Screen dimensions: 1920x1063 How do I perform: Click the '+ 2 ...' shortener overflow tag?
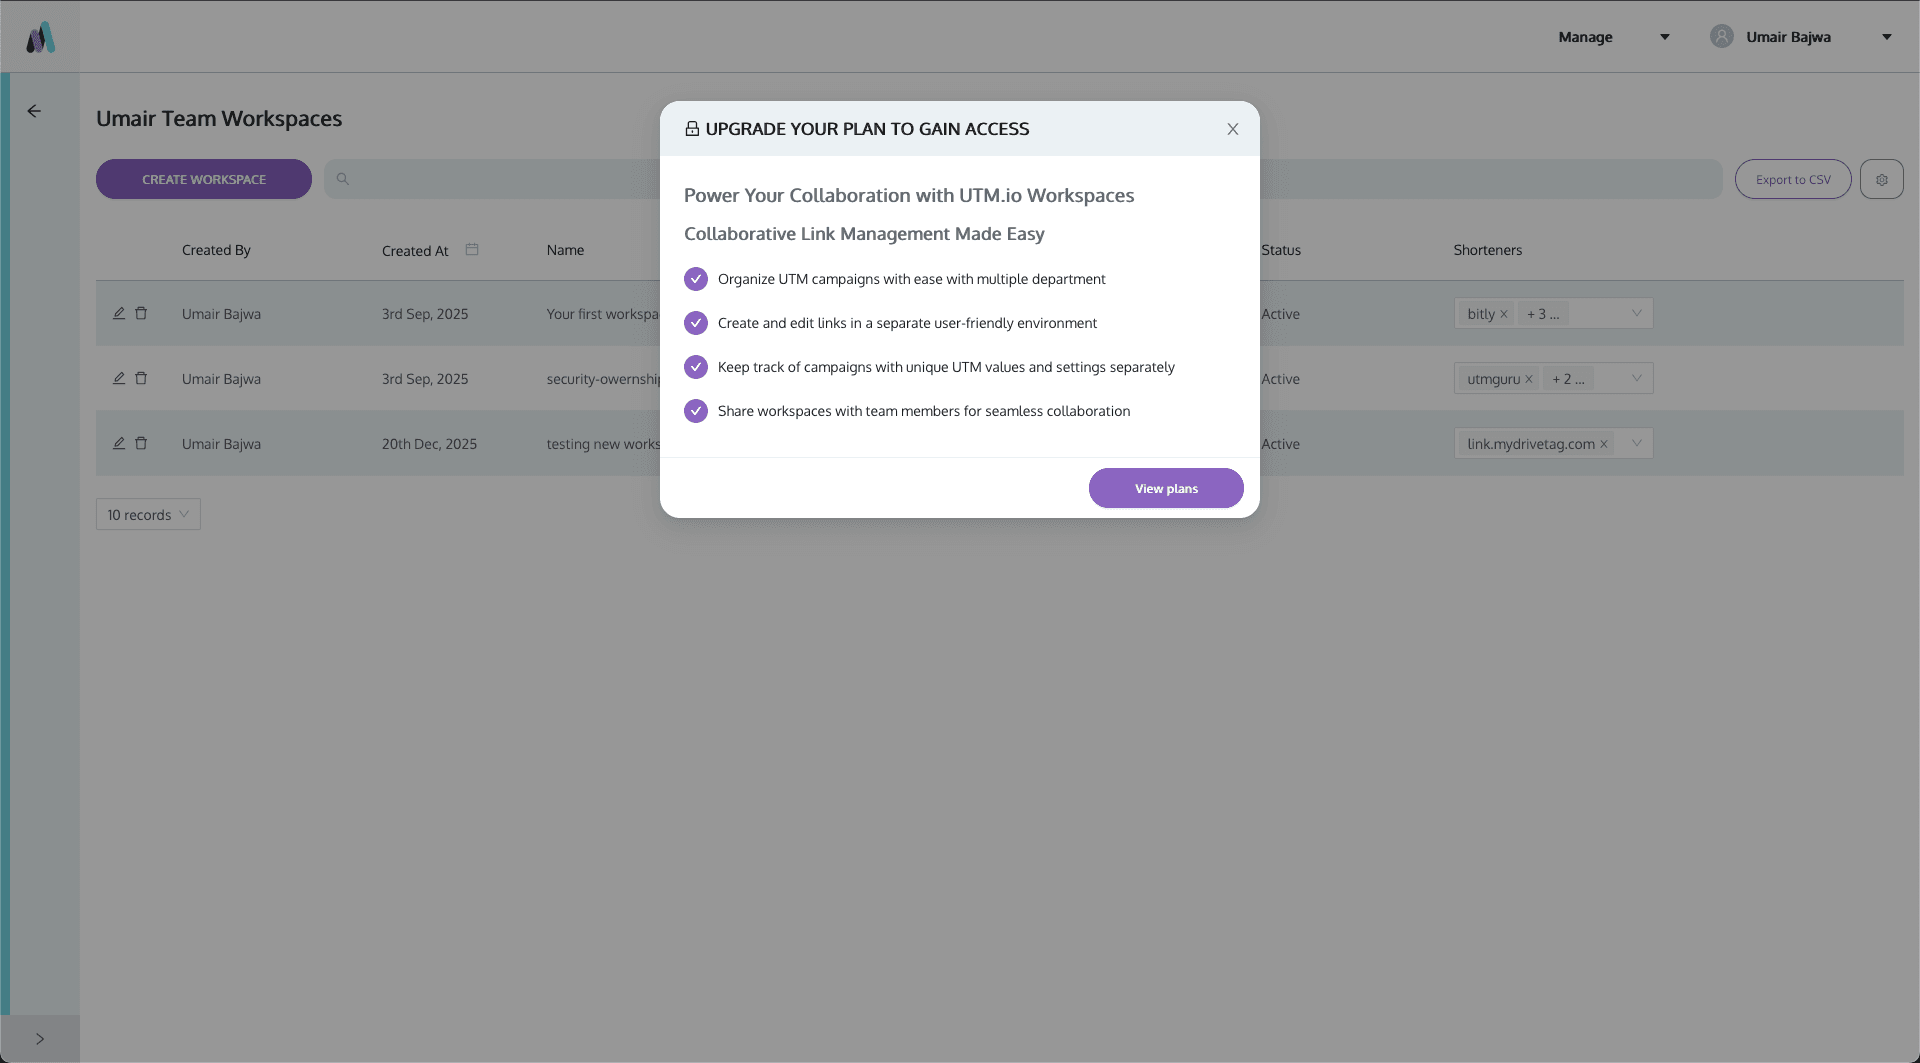point(1568,379)
